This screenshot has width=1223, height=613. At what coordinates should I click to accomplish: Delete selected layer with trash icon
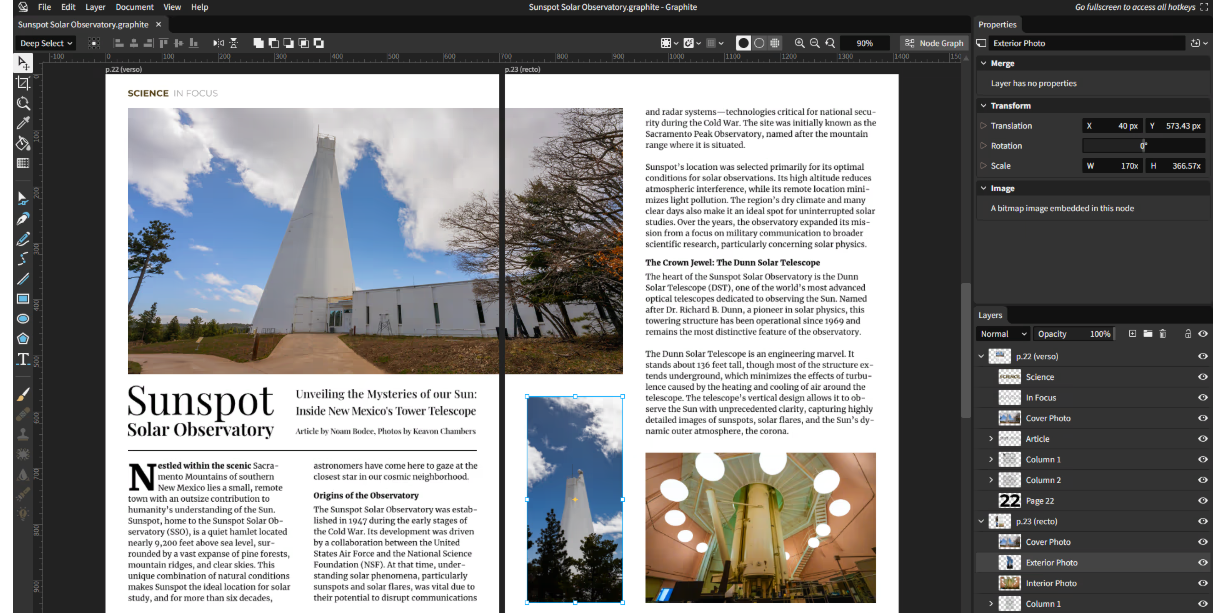(1164, 334)
